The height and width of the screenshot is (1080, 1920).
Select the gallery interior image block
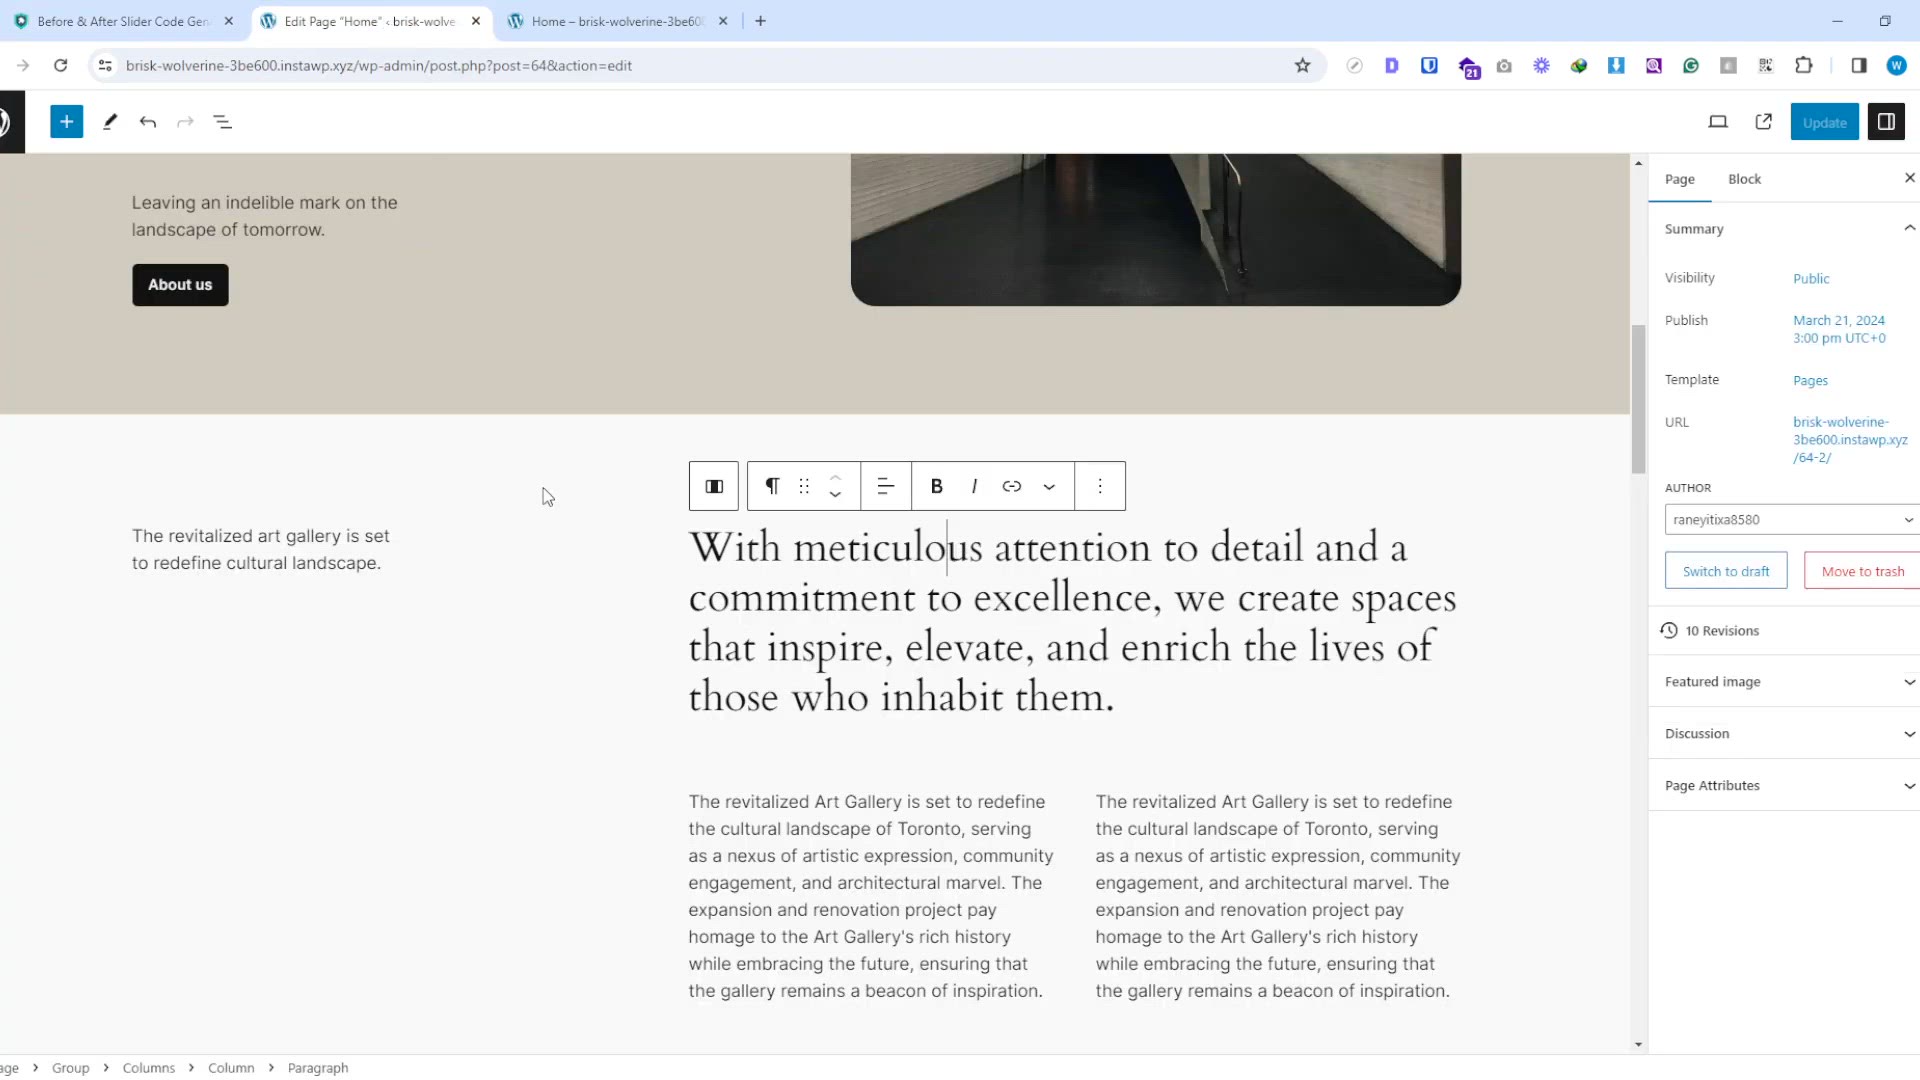[1155, 229]
